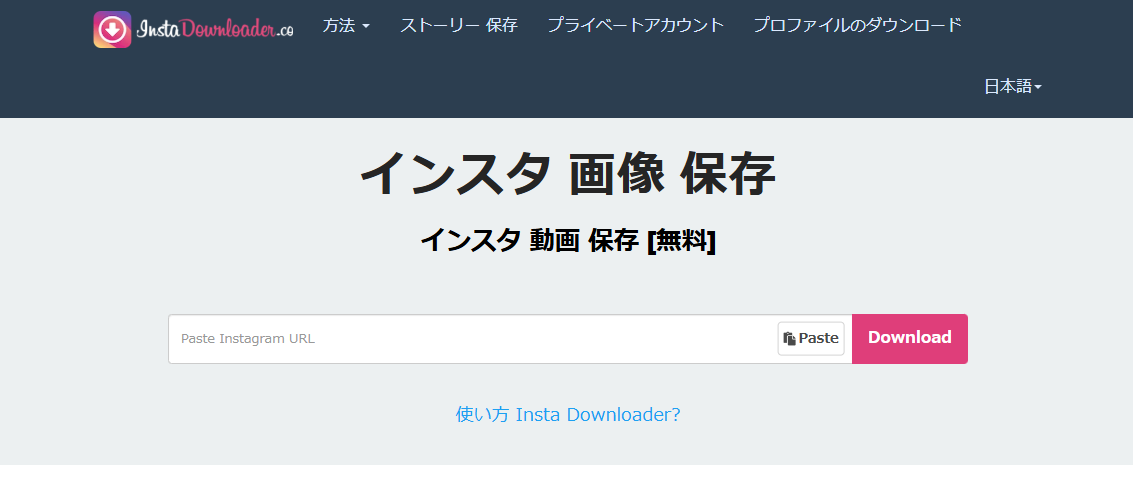Image resolution: width=1133 pixels, height=480 pixels.
Task: Click the インスタ 画像 保存 heading
Action: click(567, 173)
